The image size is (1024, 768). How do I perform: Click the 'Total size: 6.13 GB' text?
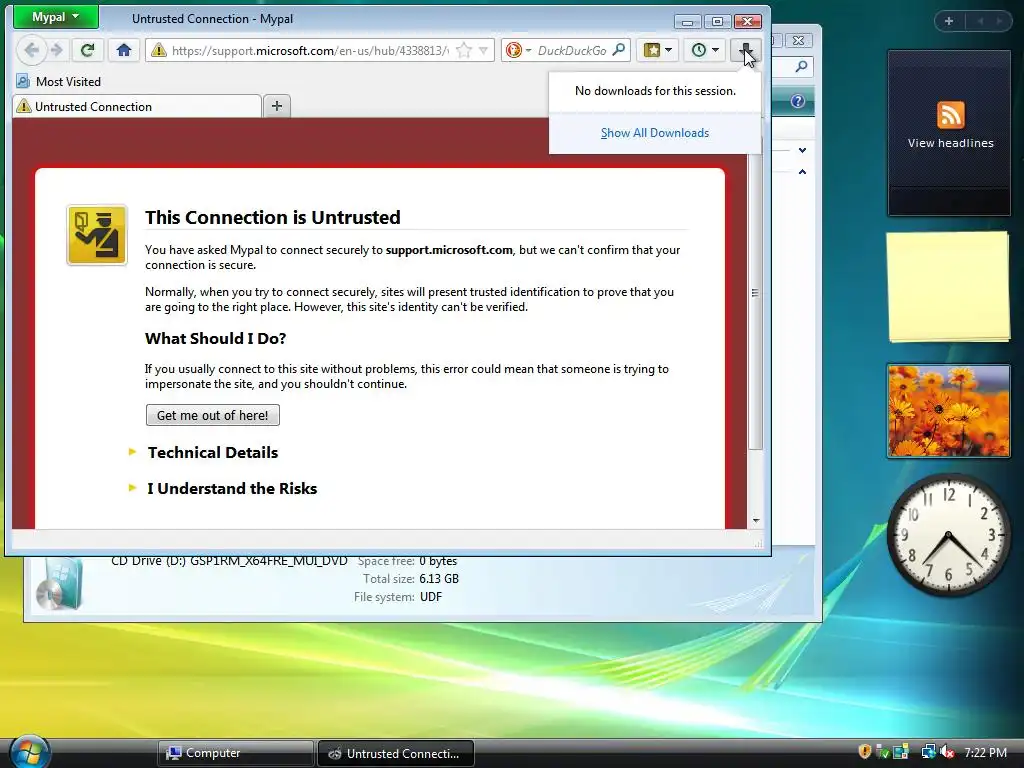pyautogui.click(x=411, y=579)
